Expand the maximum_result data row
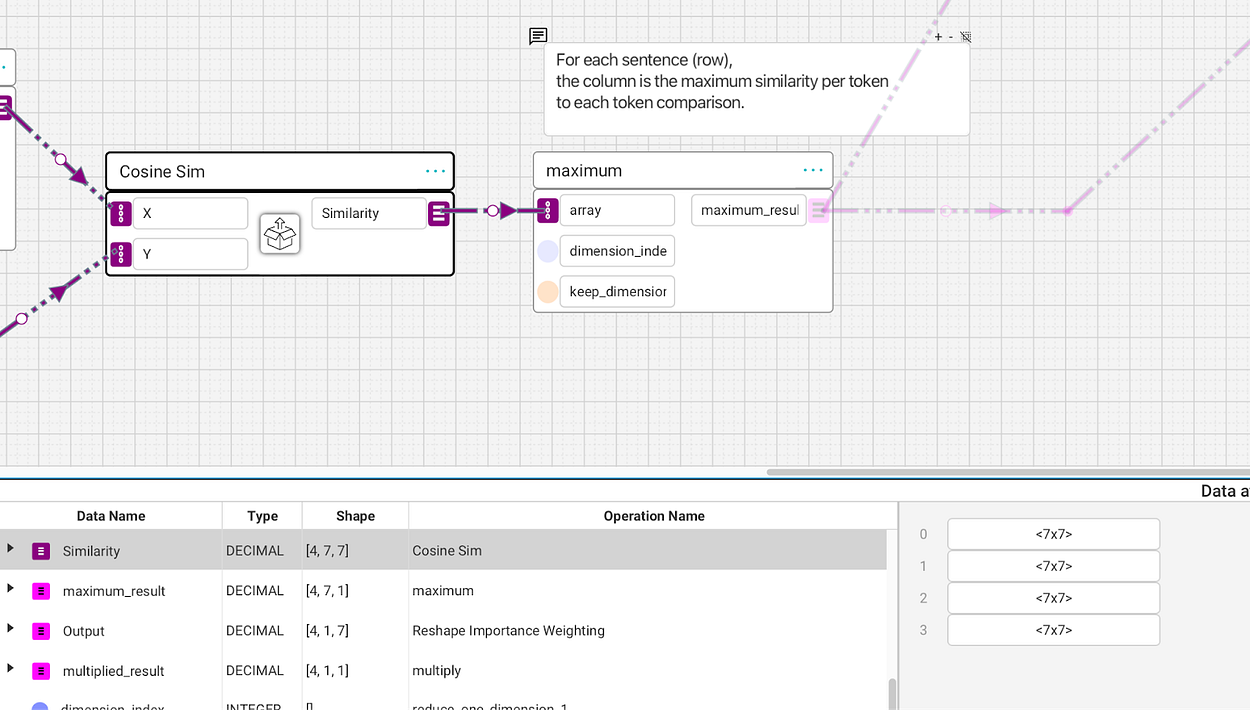The height and width of the screenshot is (710, 1250). [10, 588]
